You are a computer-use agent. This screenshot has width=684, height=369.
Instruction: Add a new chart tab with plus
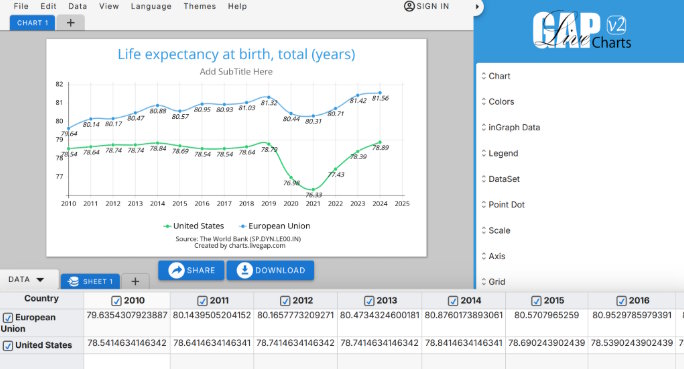pyautogui.click(x=71, y=23)
